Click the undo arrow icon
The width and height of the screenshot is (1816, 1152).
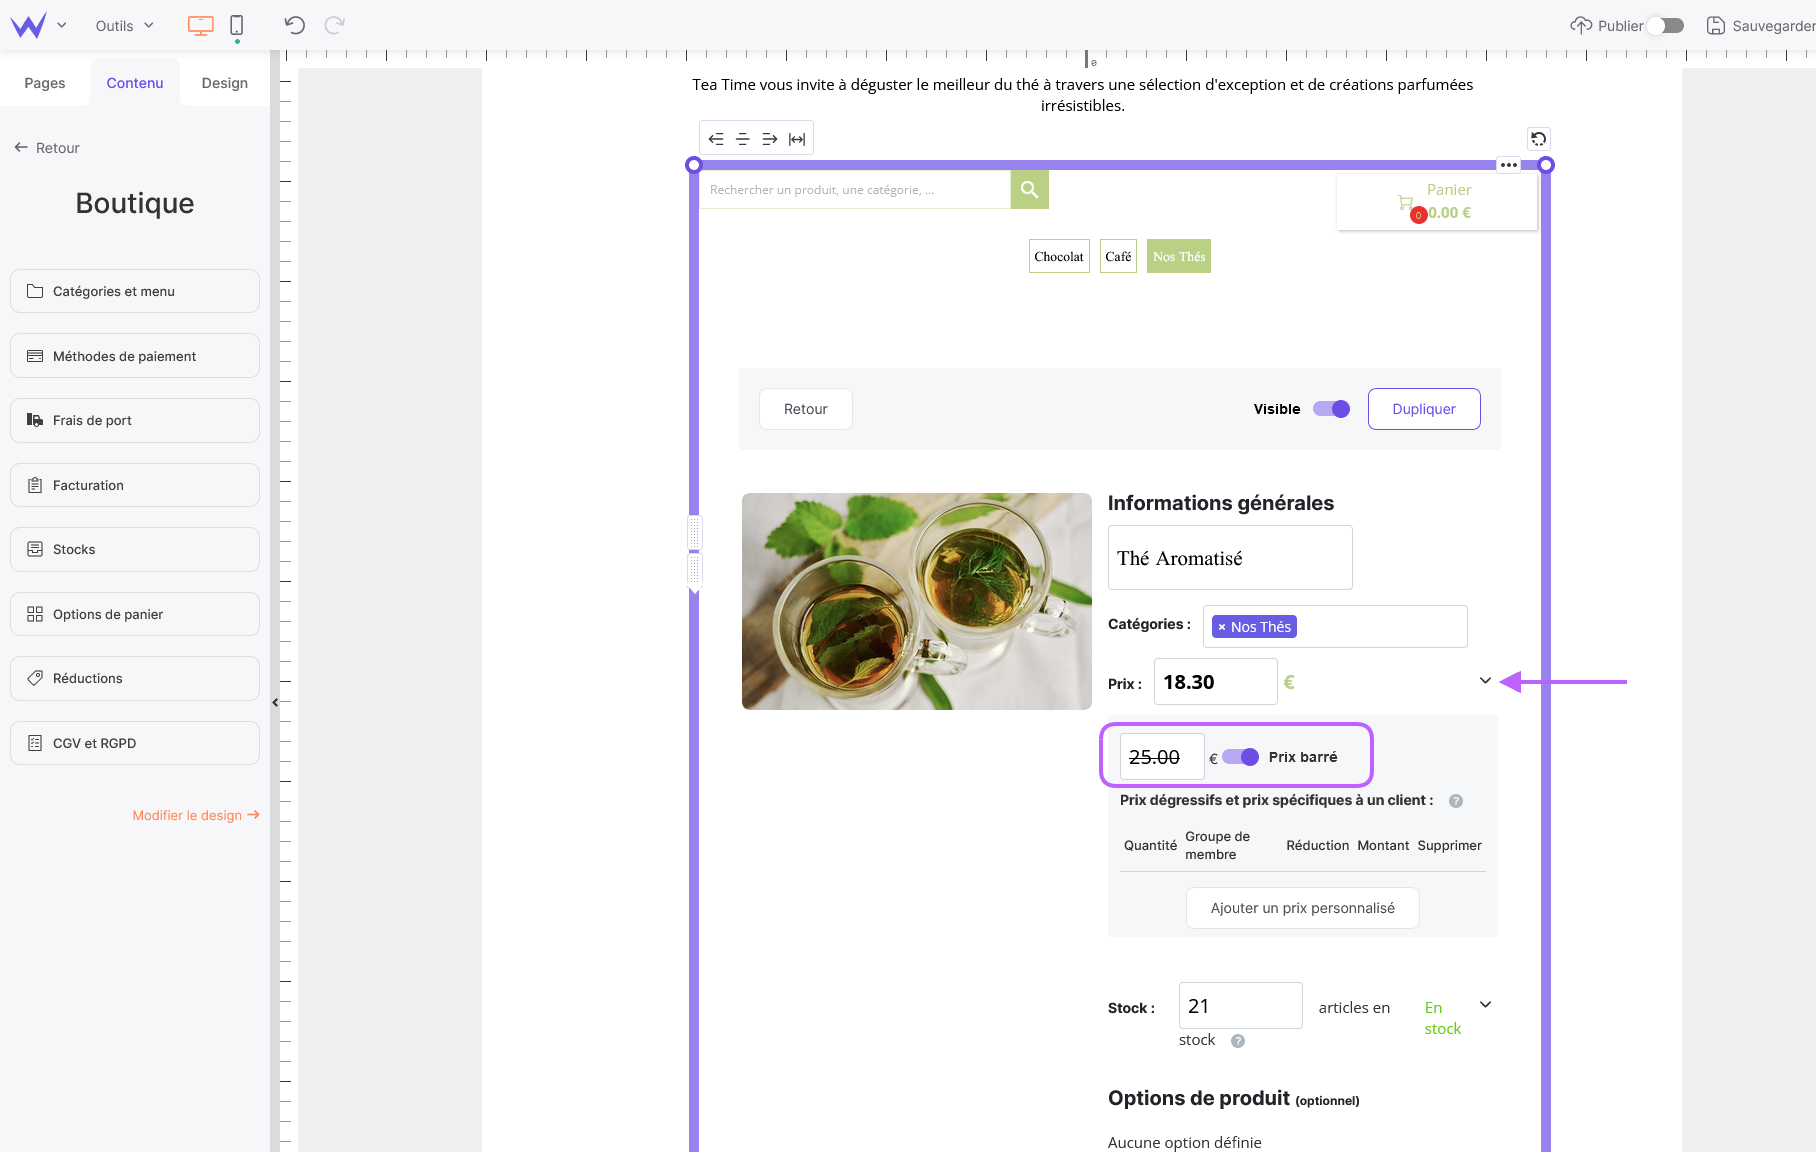[294, 25]
